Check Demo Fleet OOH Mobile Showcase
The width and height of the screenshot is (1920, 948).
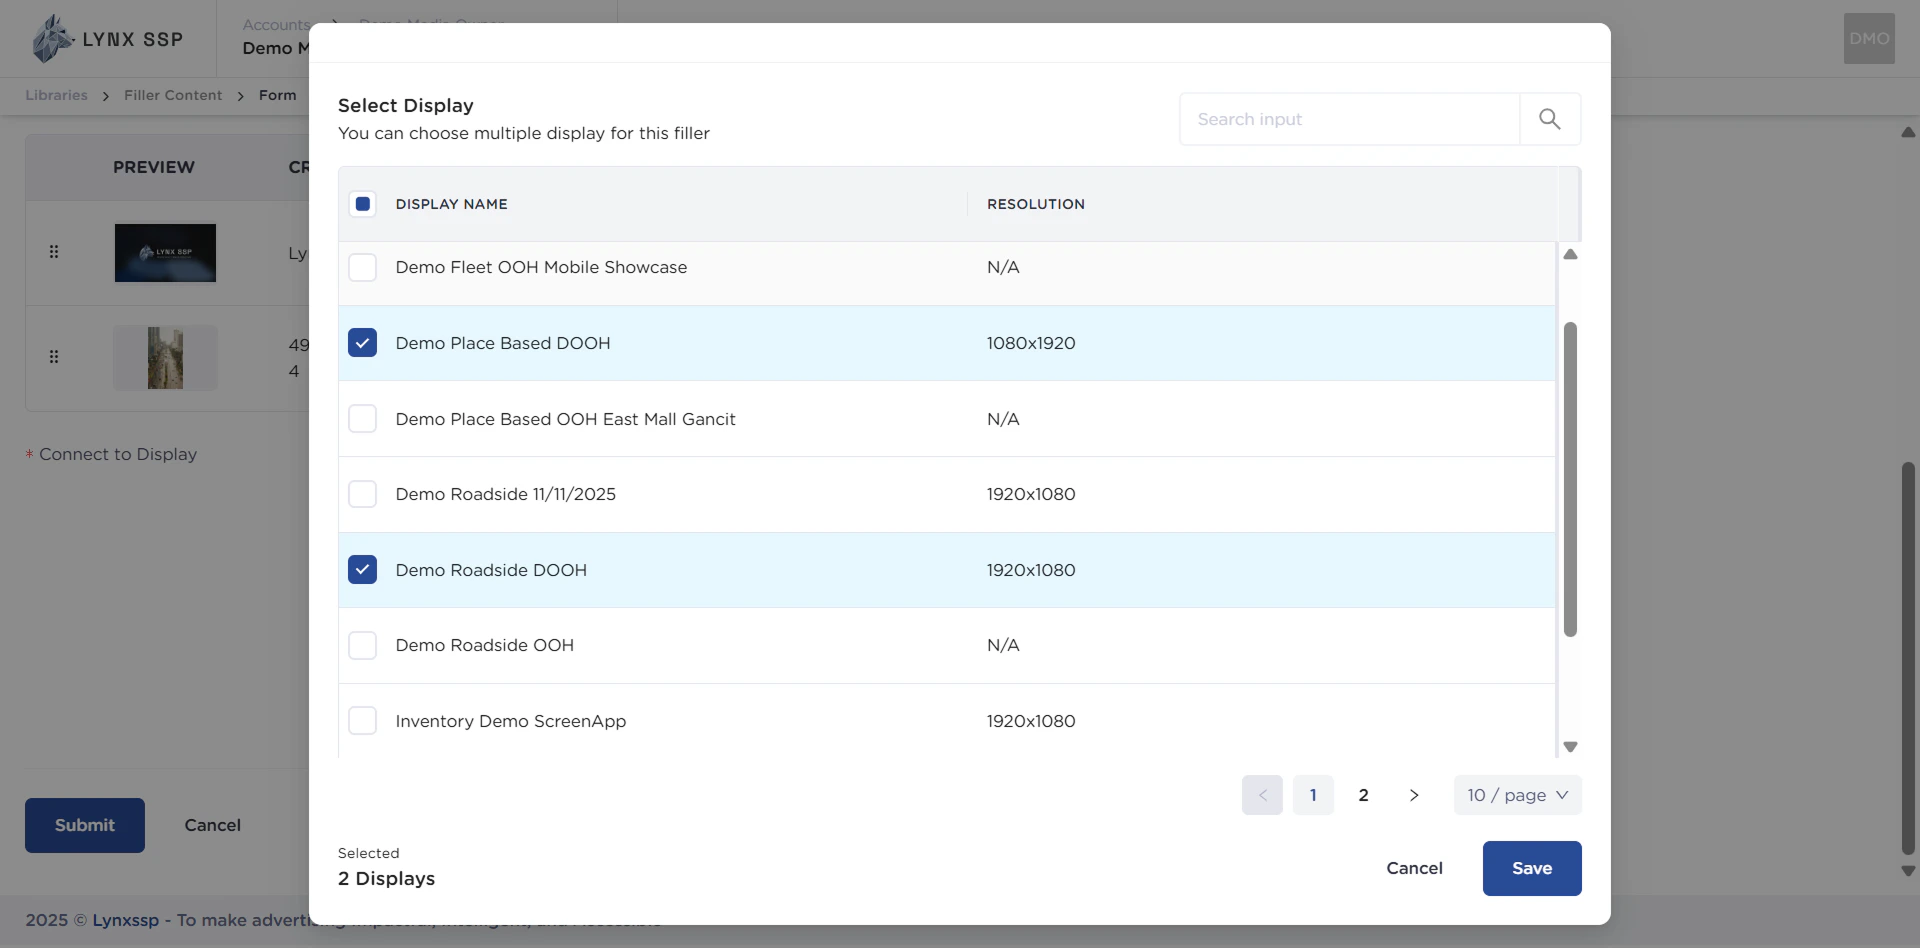click(x=363, y=267)
